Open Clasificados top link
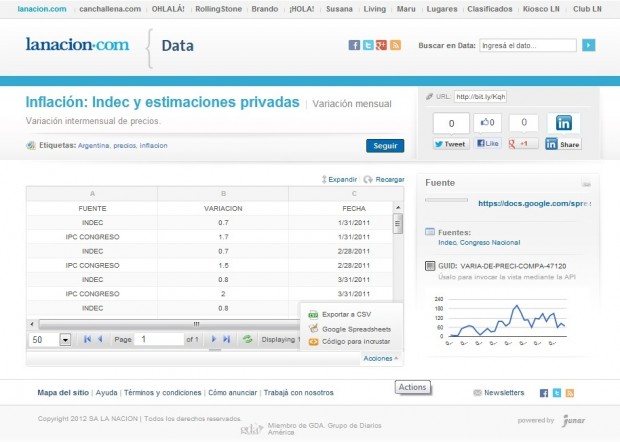This screenshot has width=620, height=442. pyautogui.click(x=490, y=9)
